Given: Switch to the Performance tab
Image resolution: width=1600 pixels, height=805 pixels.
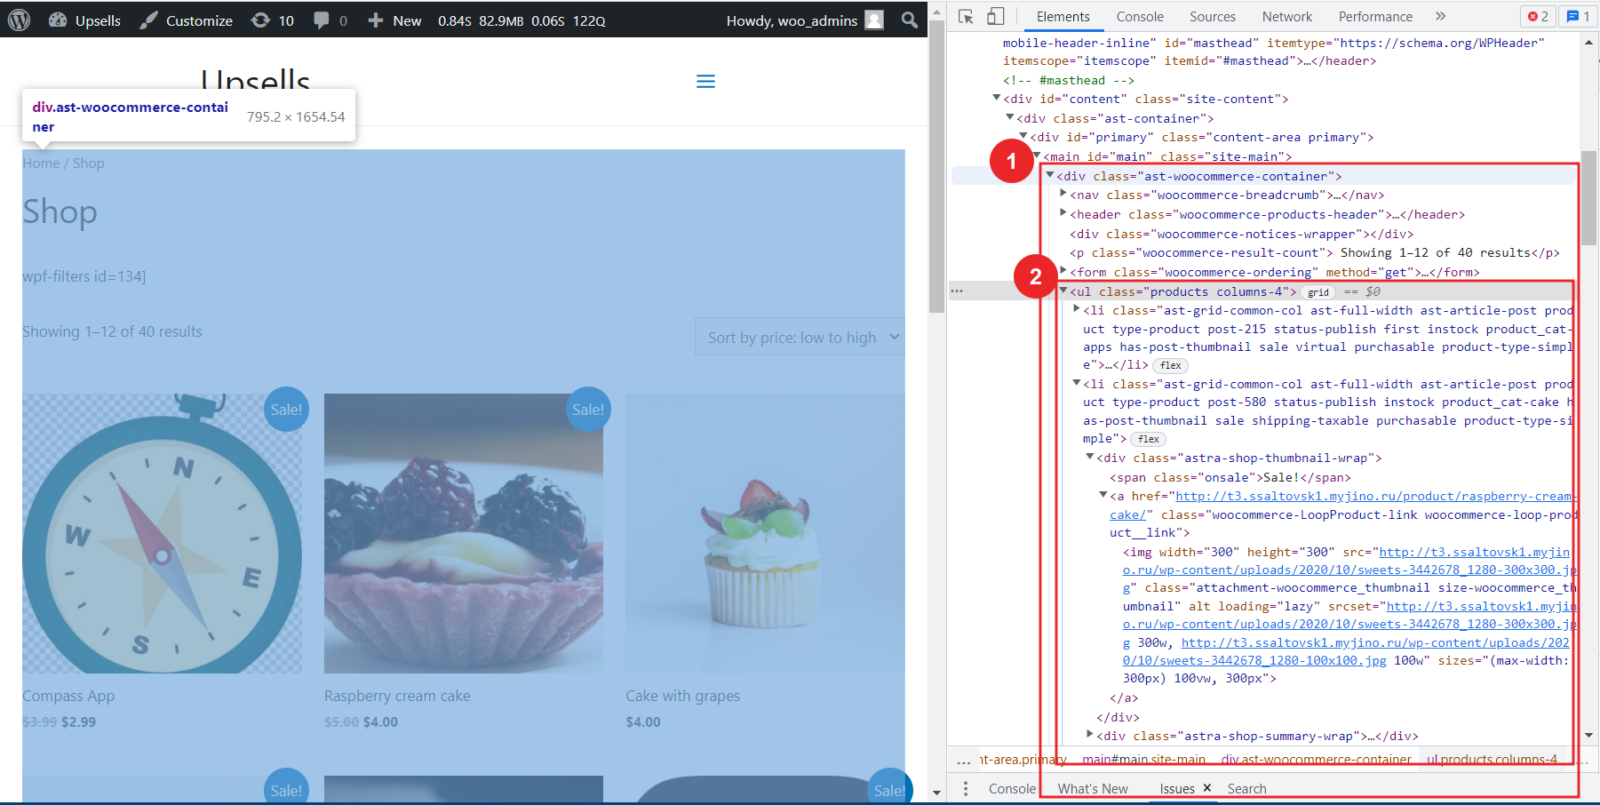Looking at the screenshot, I should pos(1376,16).
